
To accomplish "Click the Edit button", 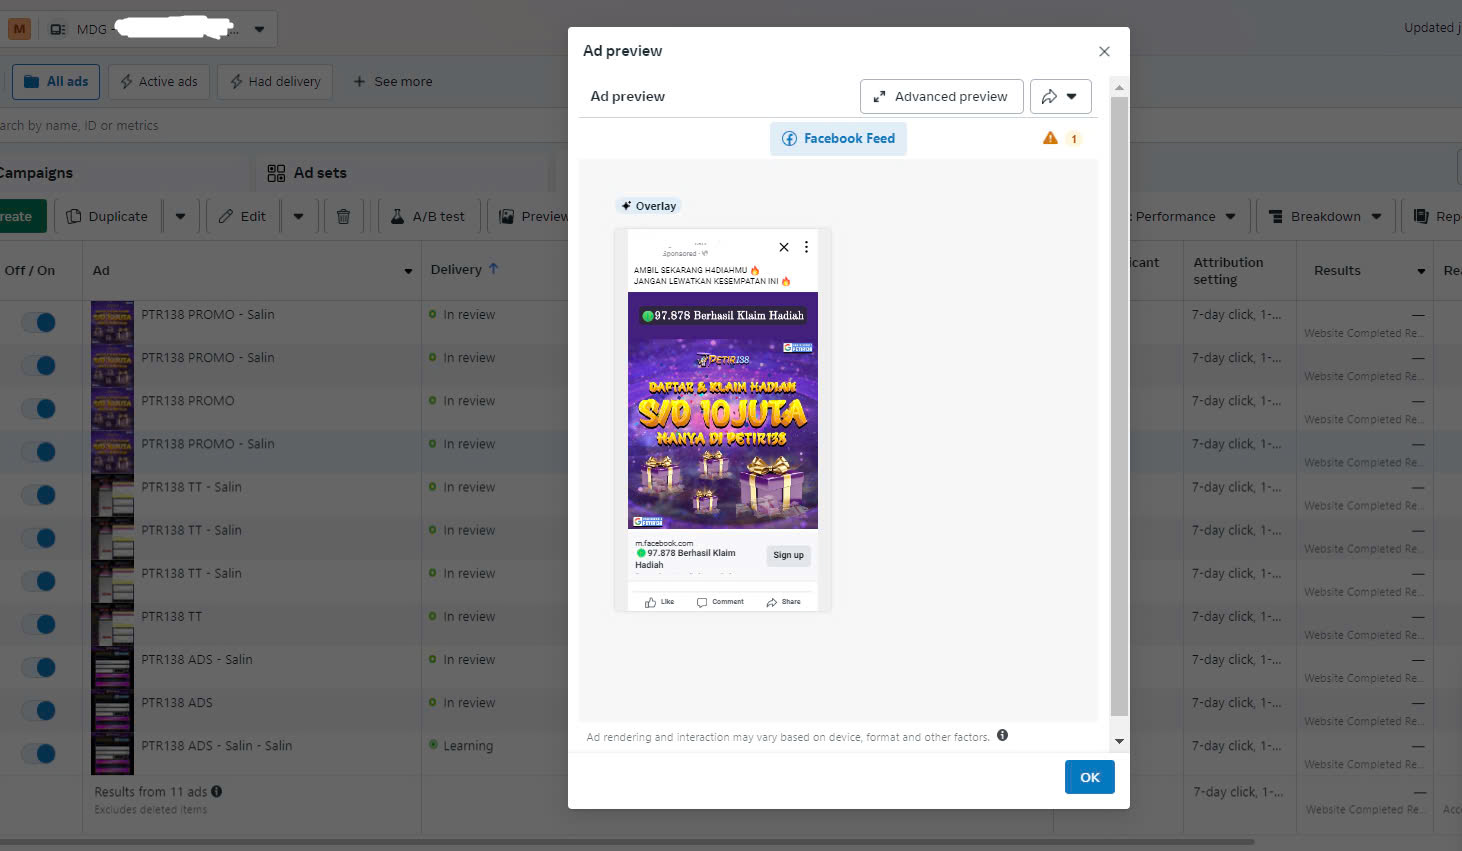I will [x=243, y=216].
